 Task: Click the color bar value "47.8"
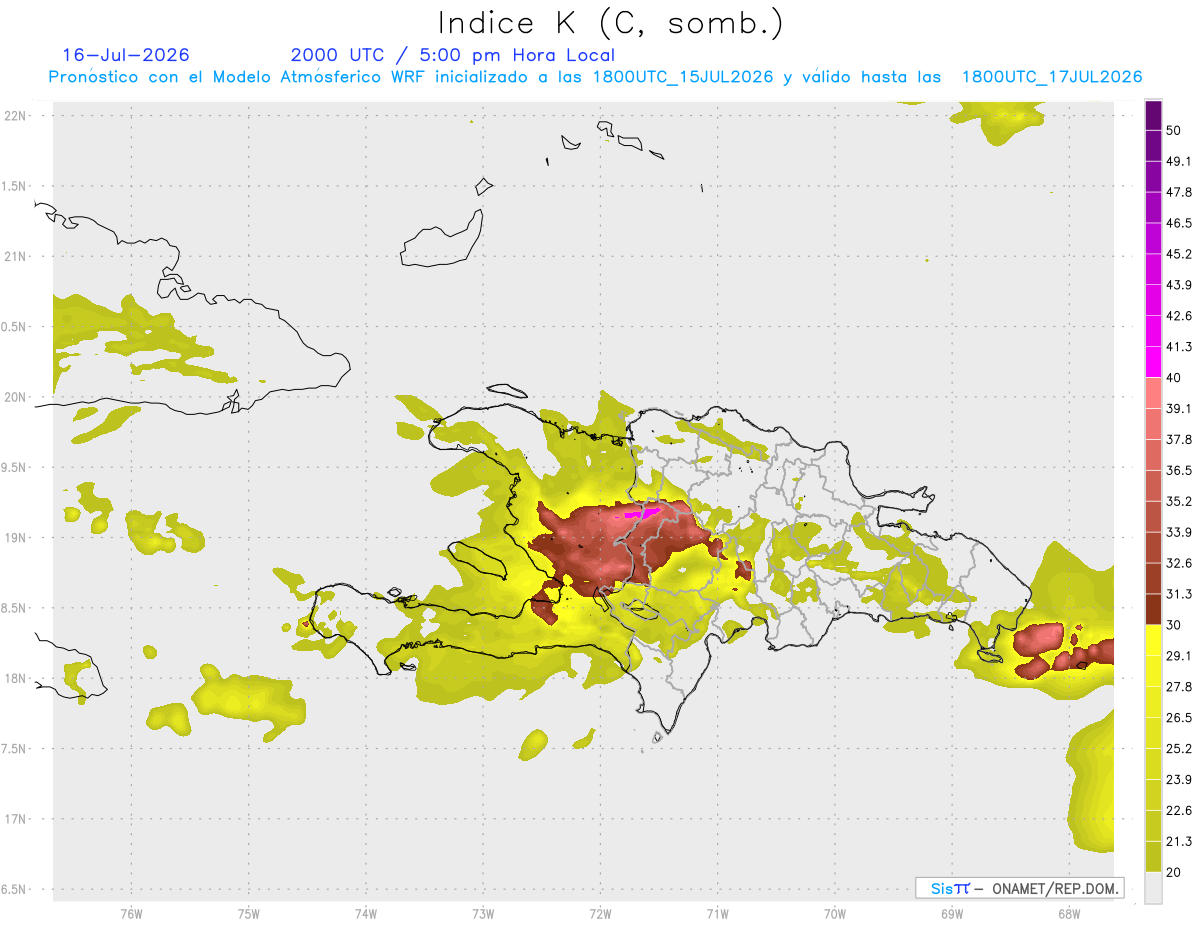1179,192
